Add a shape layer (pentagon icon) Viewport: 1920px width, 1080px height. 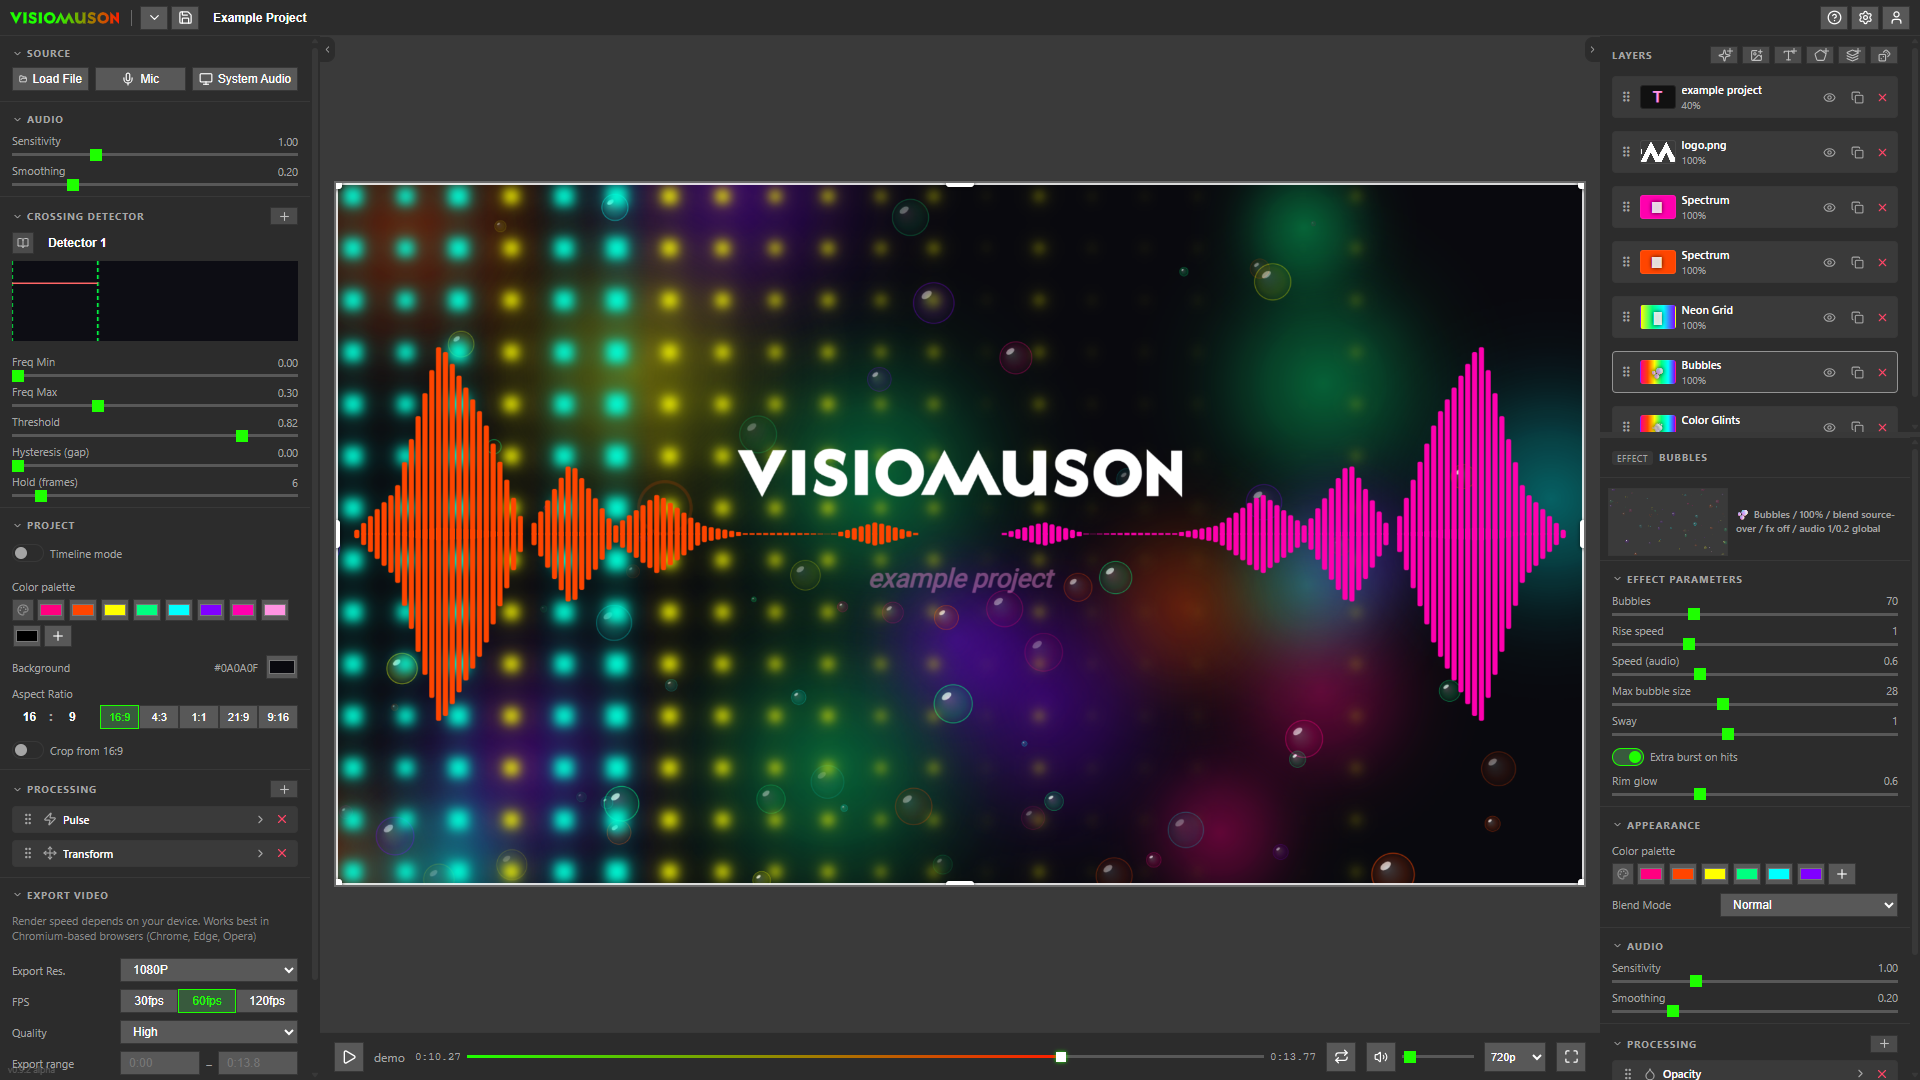pos(1821,55)
